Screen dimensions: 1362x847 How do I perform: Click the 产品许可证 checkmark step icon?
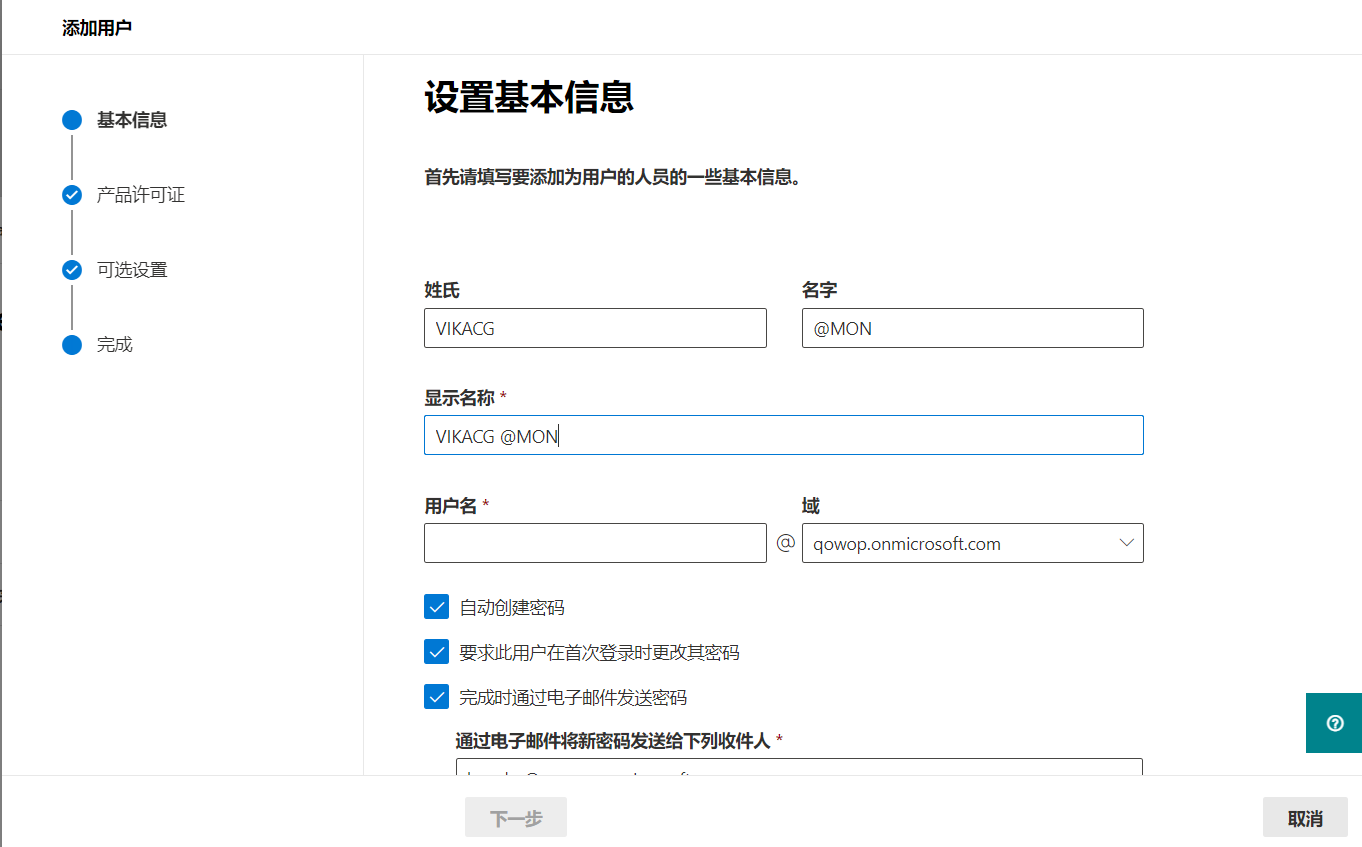click(72, 195)
